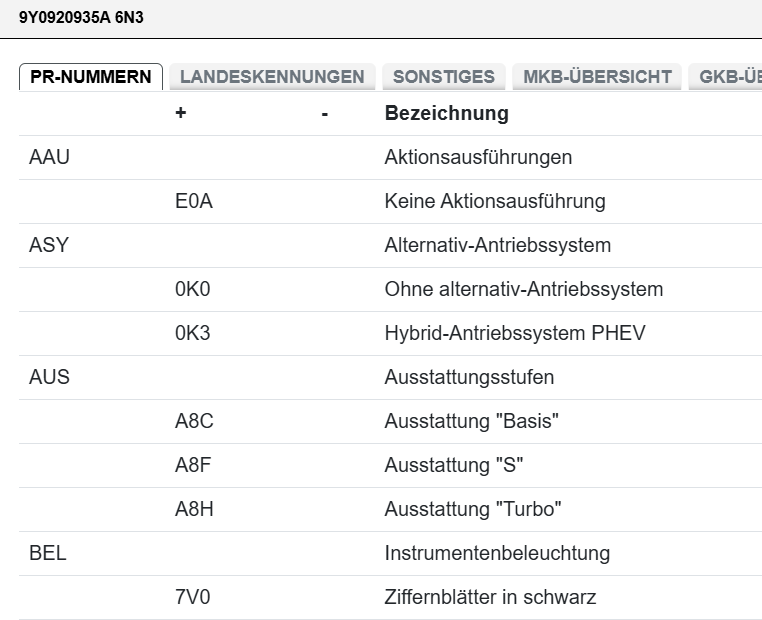This screenshot has height=620, width=762.
Task: Go to the MKB-ÜBERSICHT tab
Action: click(598, 77)
